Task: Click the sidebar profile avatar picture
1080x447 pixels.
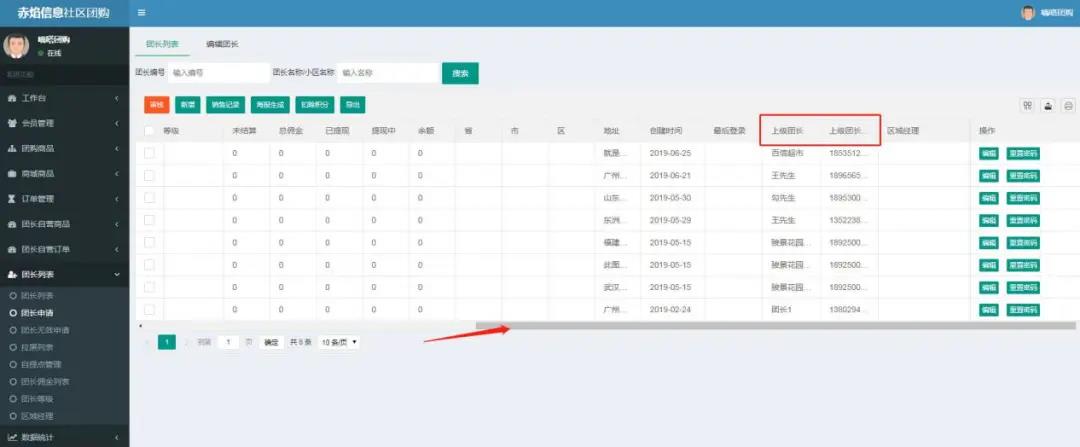Action: coord(17,45)
